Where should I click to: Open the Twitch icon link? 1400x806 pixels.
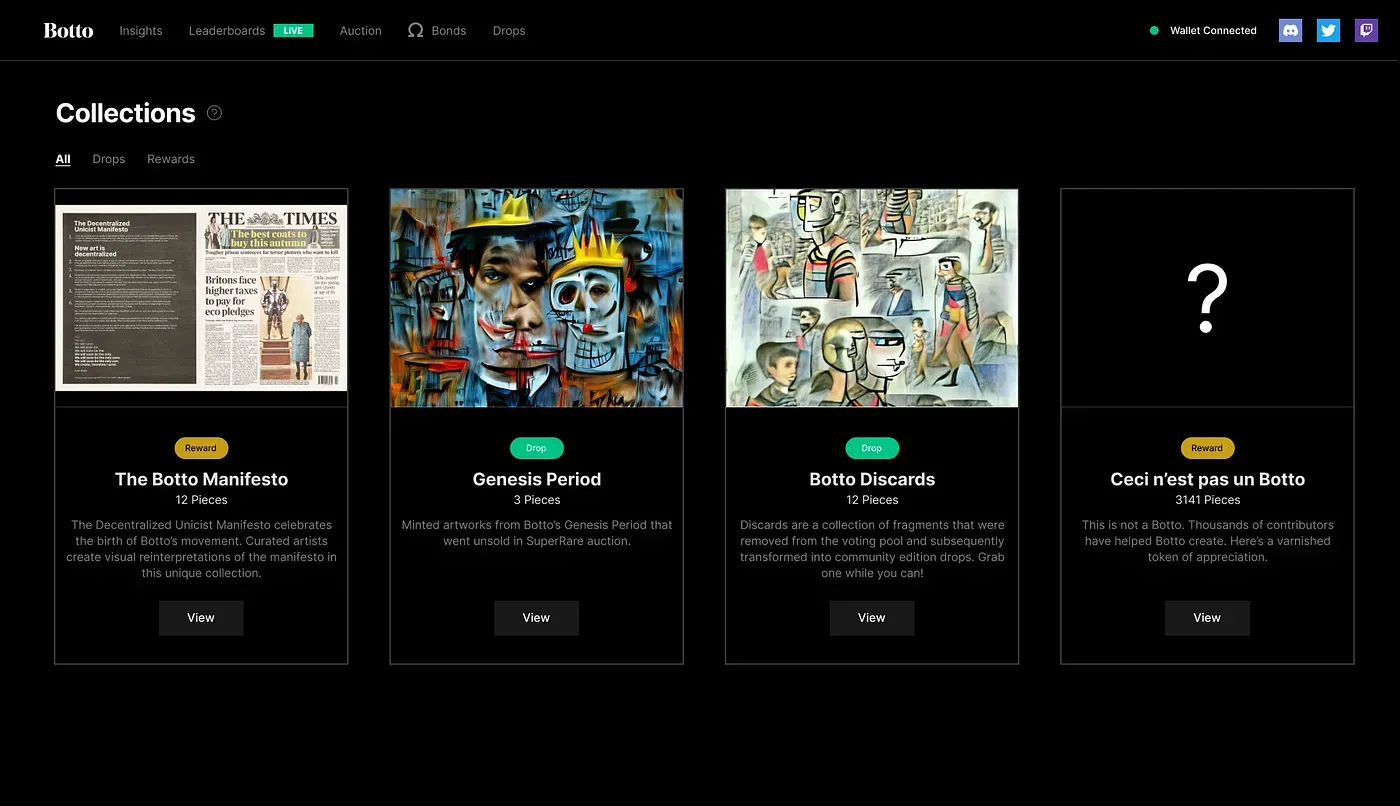[1366, 30]
